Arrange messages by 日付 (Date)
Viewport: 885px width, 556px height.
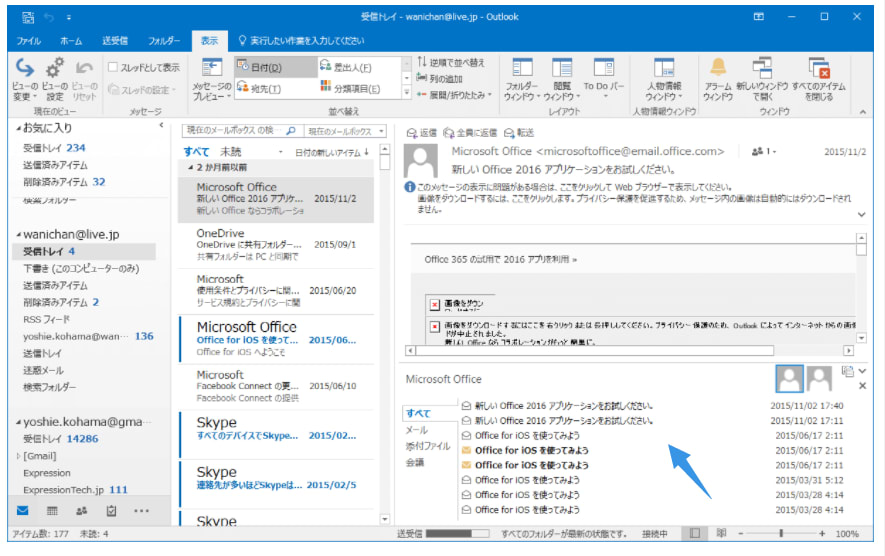point(276,67)
